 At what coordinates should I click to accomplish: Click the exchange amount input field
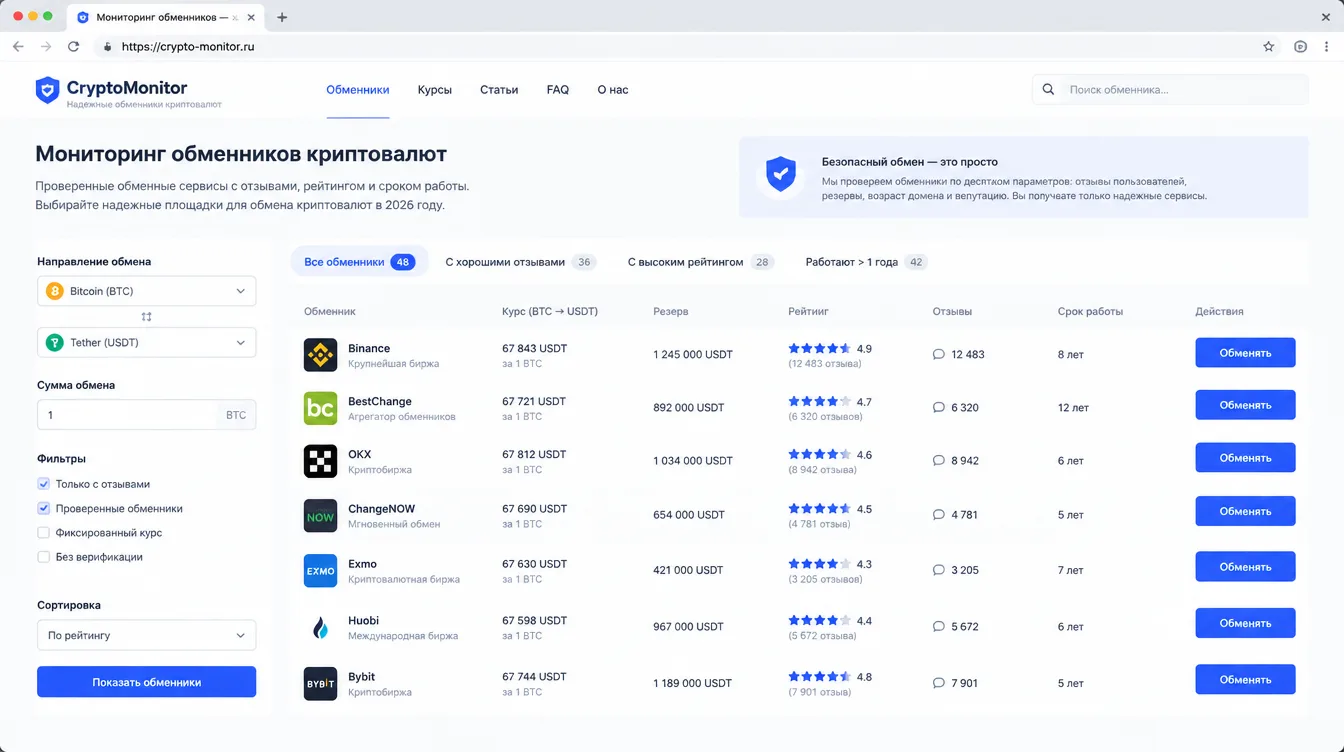pos(147,415)
